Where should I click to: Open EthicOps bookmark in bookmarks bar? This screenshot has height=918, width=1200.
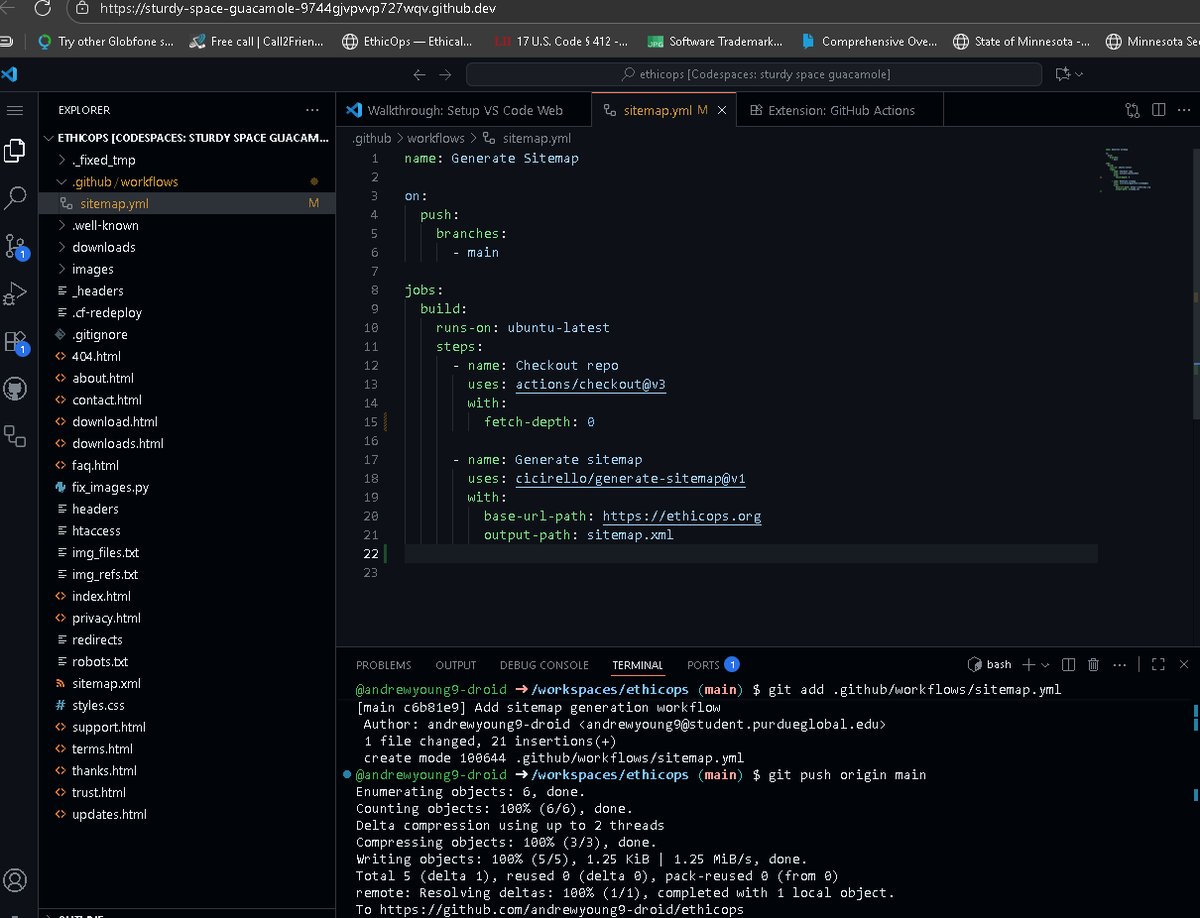407,42
